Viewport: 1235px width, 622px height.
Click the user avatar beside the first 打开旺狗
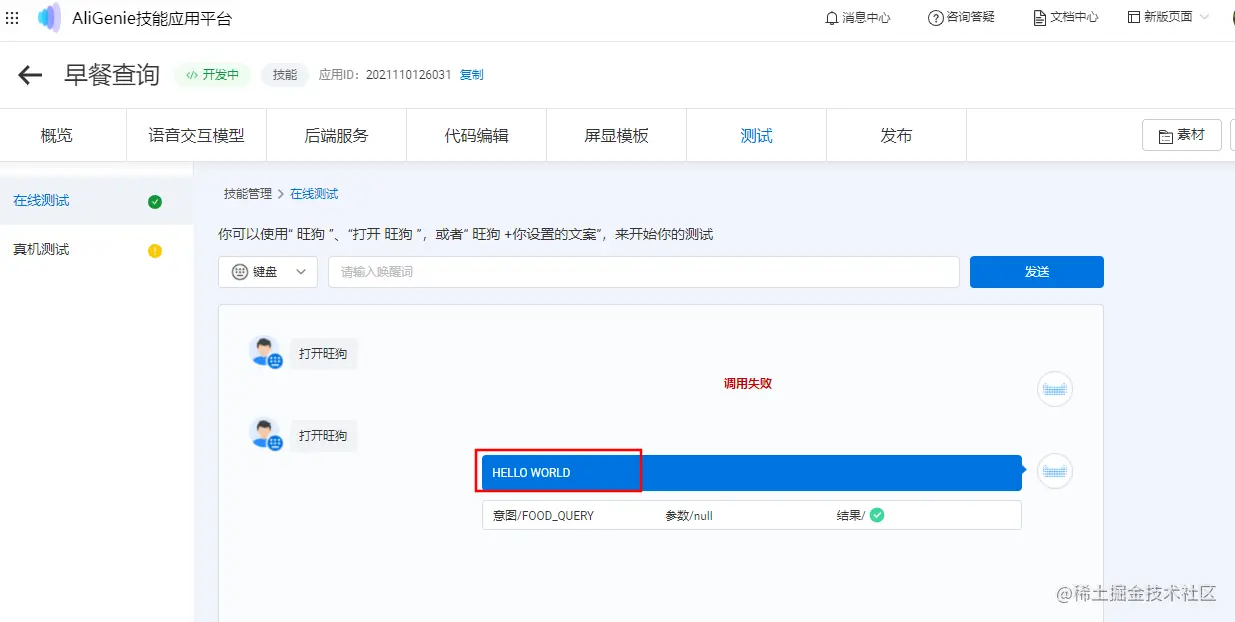click(x=265, y=353)
